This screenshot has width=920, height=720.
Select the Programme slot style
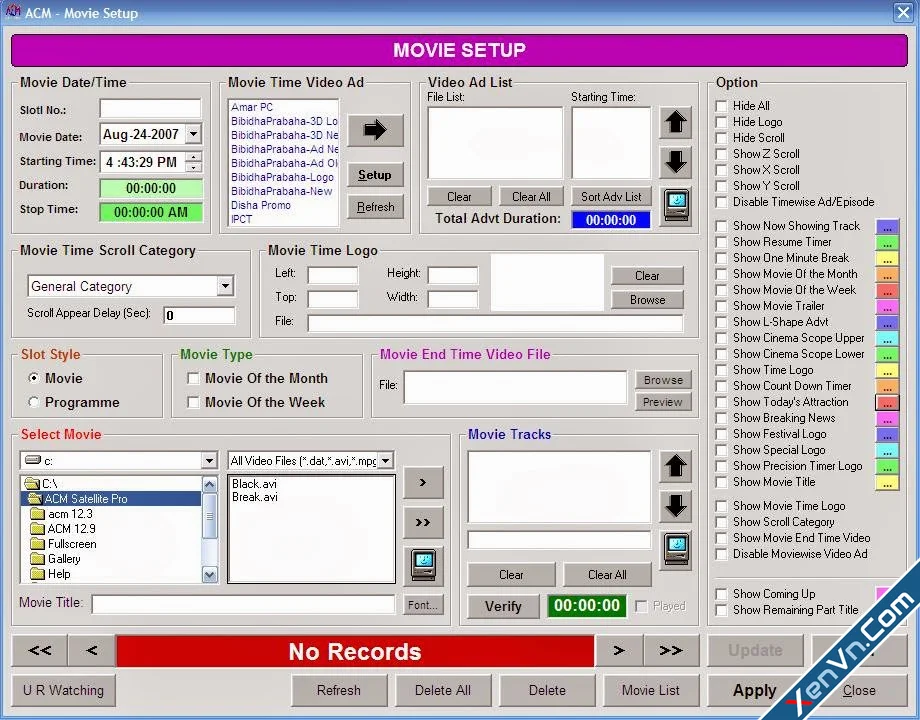35,403
